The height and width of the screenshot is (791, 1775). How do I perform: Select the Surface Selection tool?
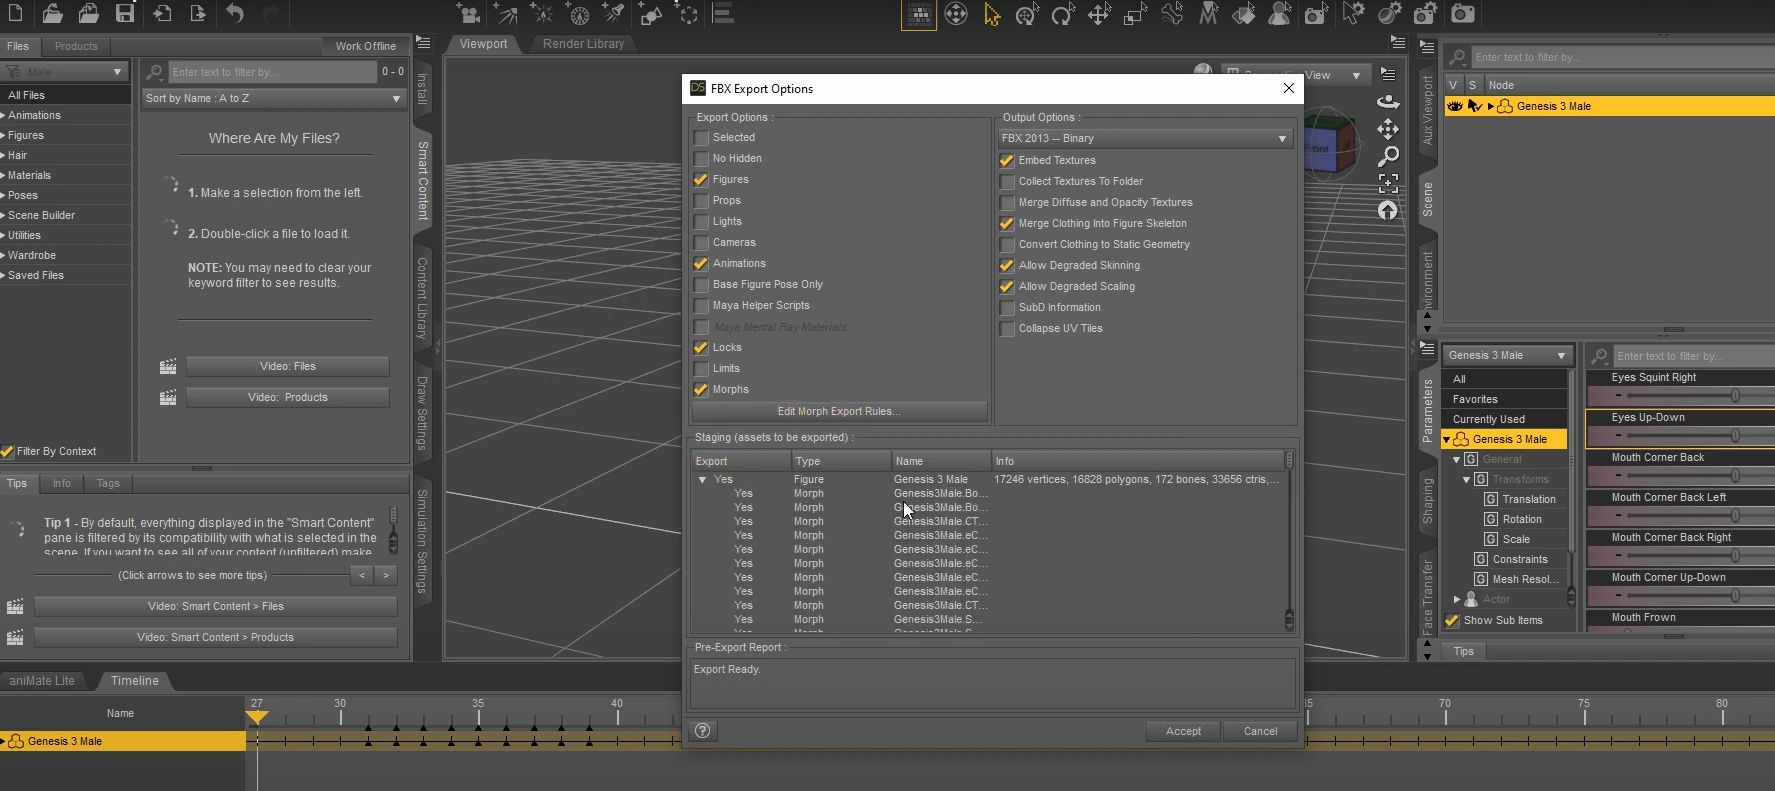coord(1244,14)
